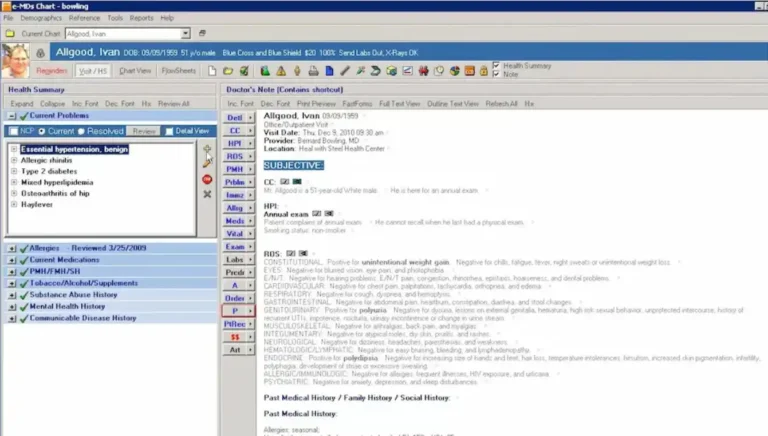This screenshot has height=436, width=768.
Task: Click the red $$ billing button
Action: [x=235, y=337]
